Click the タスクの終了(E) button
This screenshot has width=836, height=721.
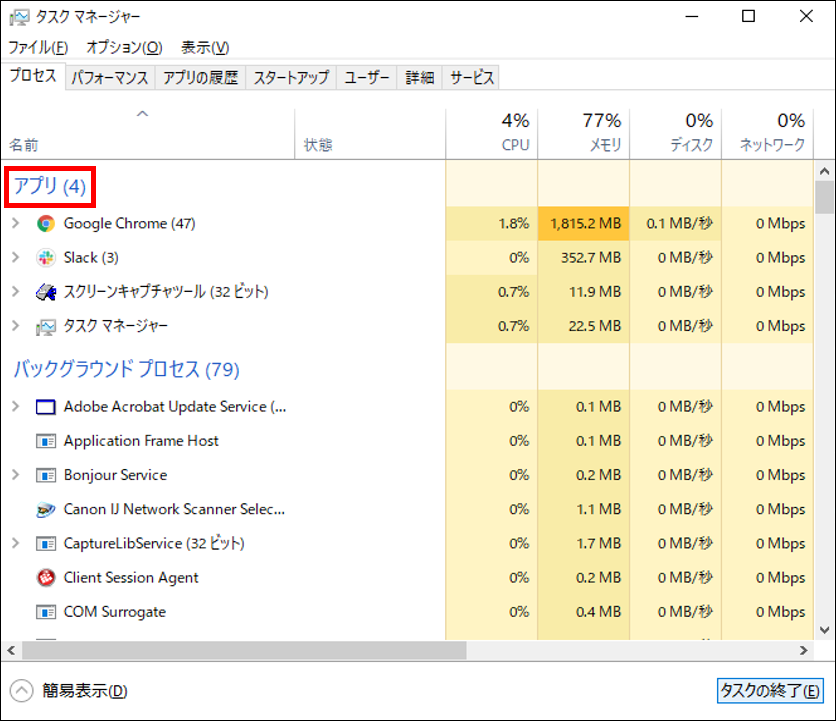(x=770, y=691)
